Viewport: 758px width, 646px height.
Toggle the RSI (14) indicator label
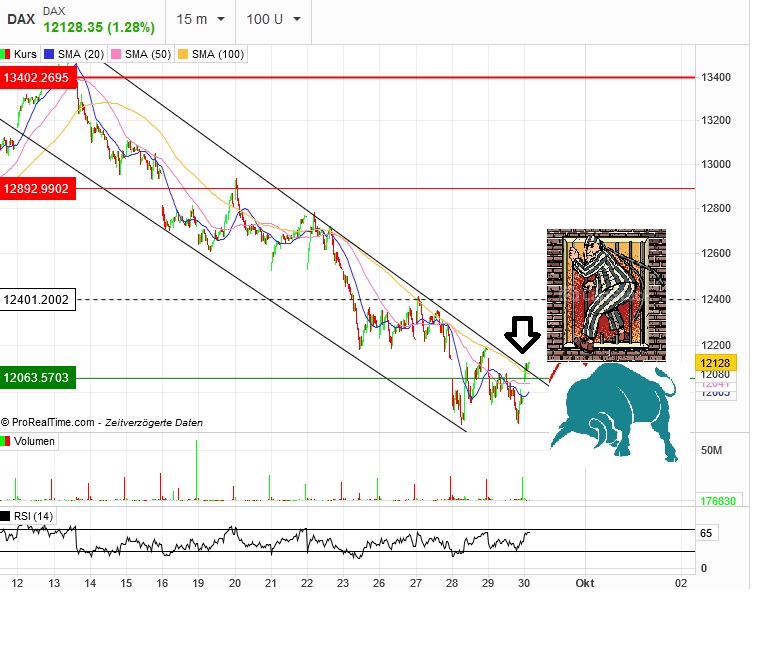click(28, 516)
